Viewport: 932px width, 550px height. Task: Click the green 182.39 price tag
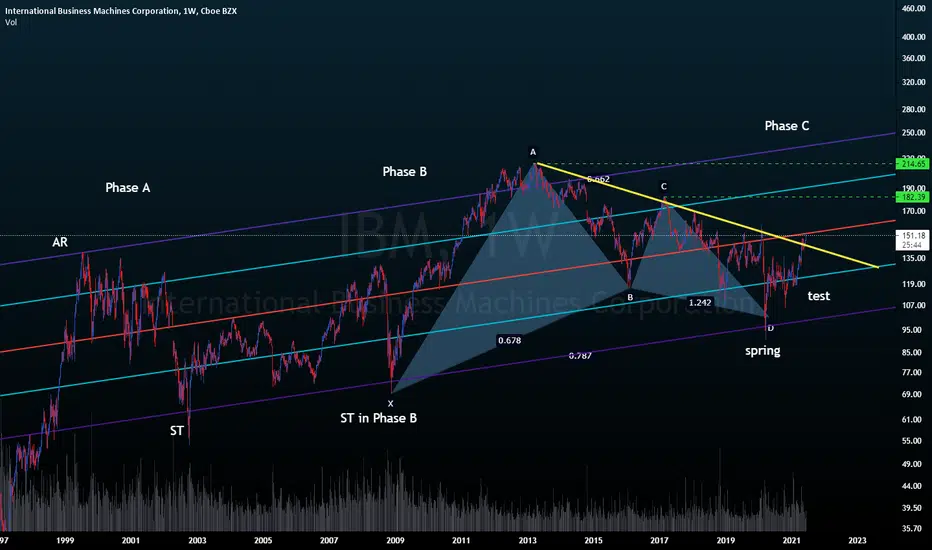pyautogui.click(x=912, y=197)
